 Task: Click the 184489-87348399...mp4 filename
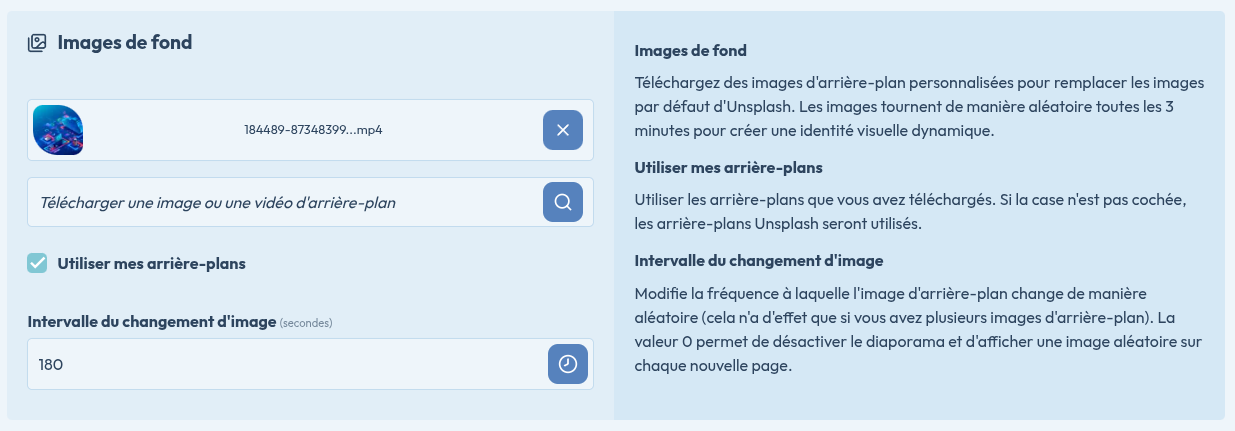point(313,130)
